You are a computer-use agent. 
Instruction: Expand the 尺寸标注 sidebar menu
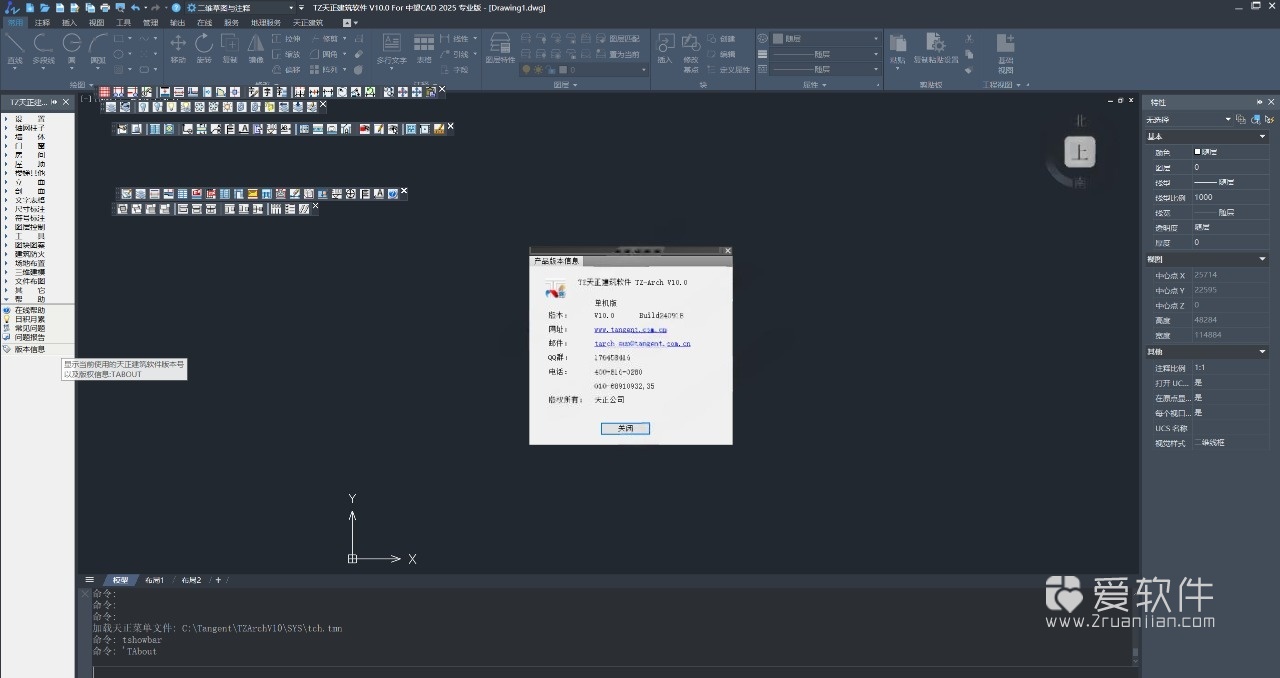tap(29, 209)
